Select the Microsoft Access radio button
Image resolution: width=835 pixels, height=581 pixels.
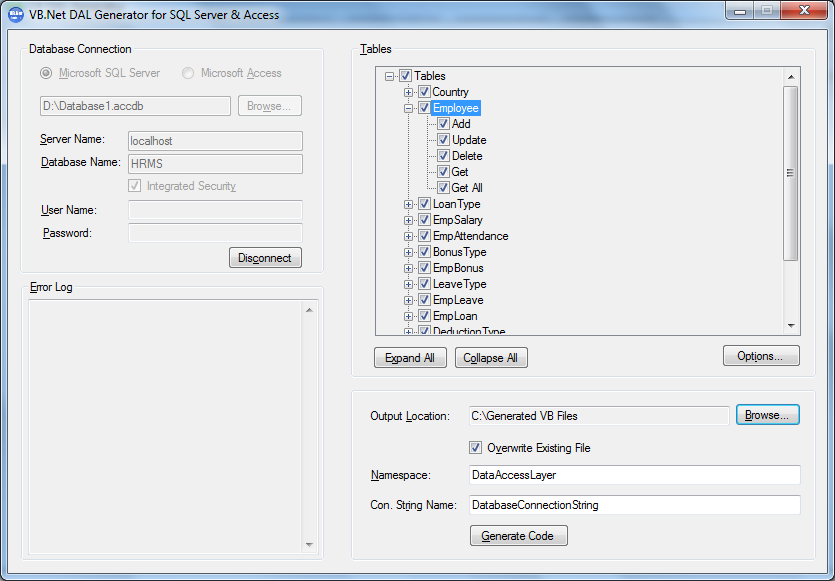[x=187, y=72]
